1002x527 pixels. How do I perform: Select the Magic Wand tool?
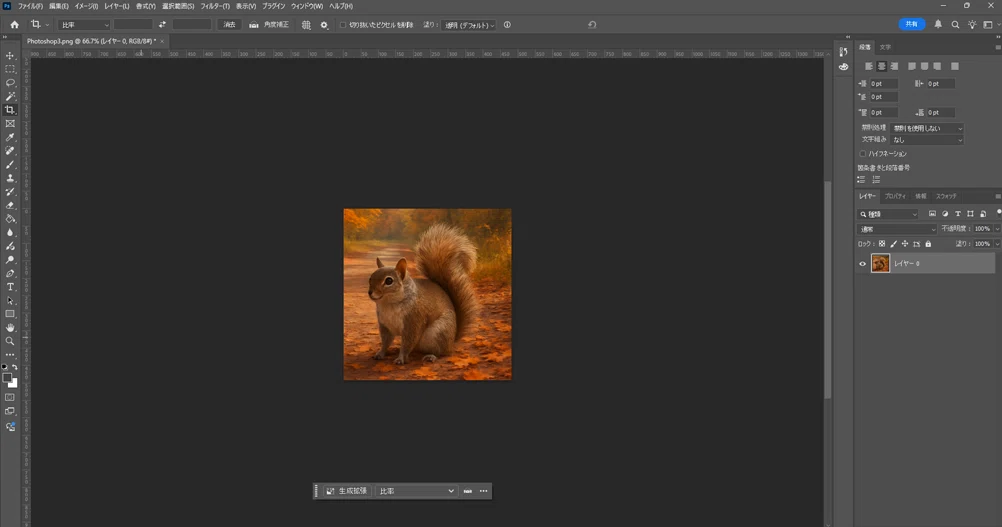[10, 96]
